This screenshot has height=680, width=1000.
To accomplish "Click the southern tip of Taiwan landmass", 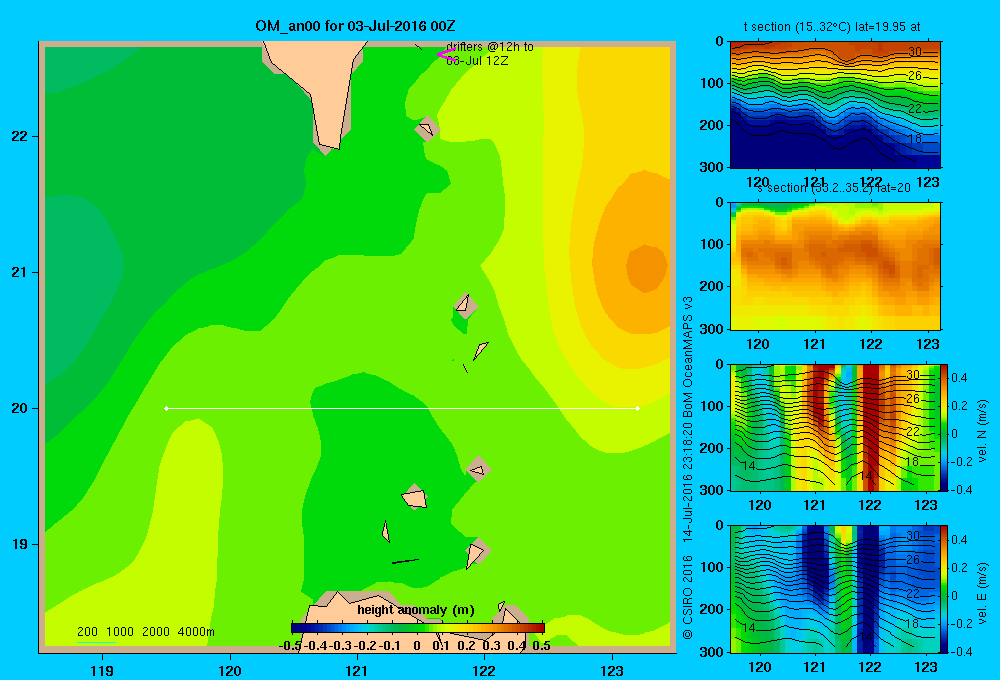I will coord(330,144).
